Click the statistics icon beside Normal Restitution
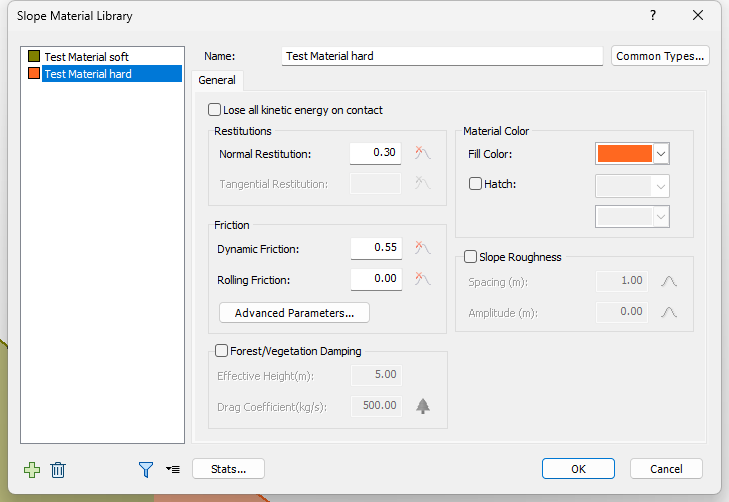The width and height of the screenshot is (729, 502). [423, 153]
